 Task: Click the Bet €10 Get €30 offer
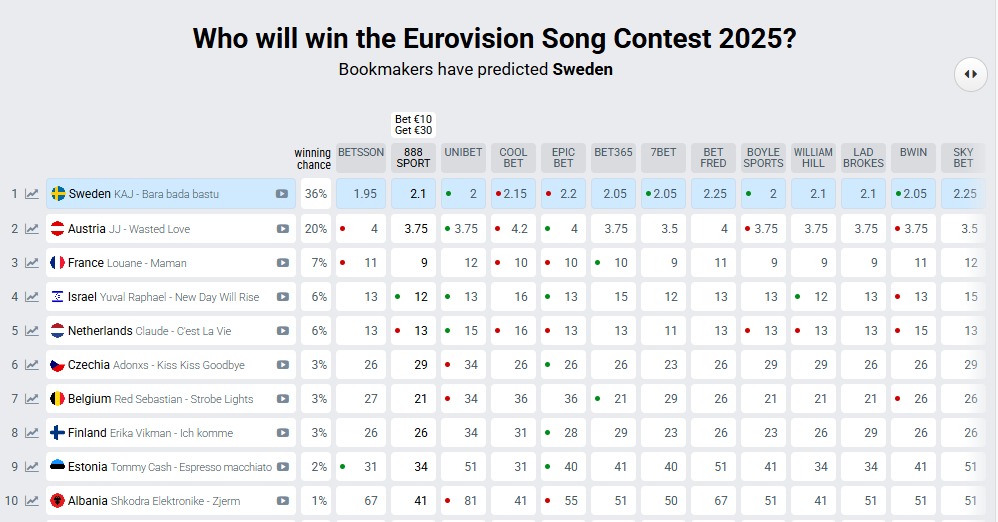point(414,125)
